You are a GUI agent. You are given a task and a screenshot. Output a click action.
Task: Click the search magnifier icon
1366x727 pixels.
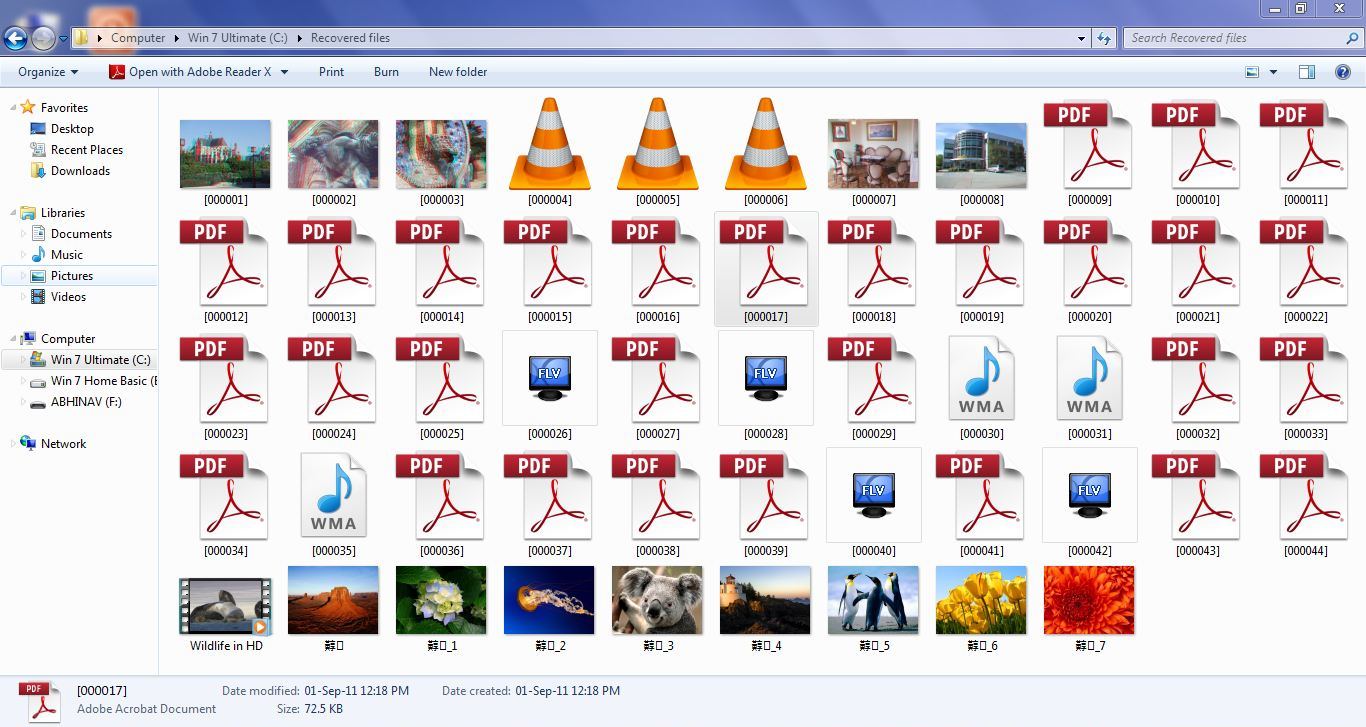(1352, 38)
